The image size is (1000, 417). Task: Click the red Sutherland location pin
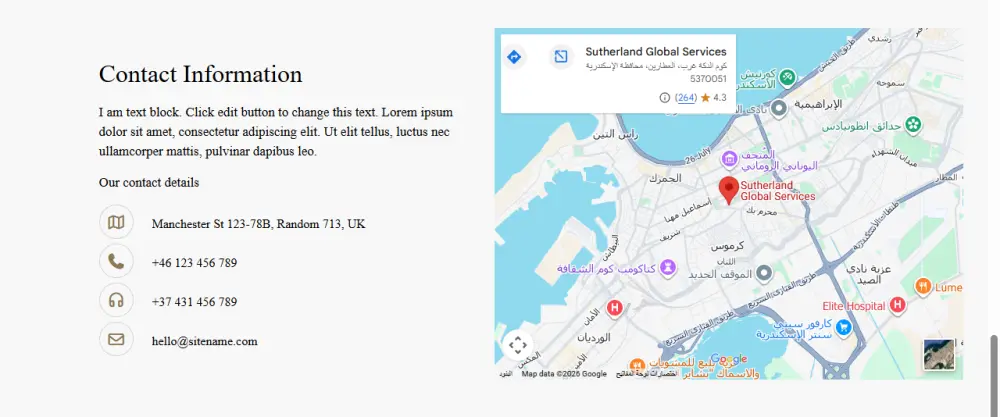pyautogui.click(x=729, y=191)
